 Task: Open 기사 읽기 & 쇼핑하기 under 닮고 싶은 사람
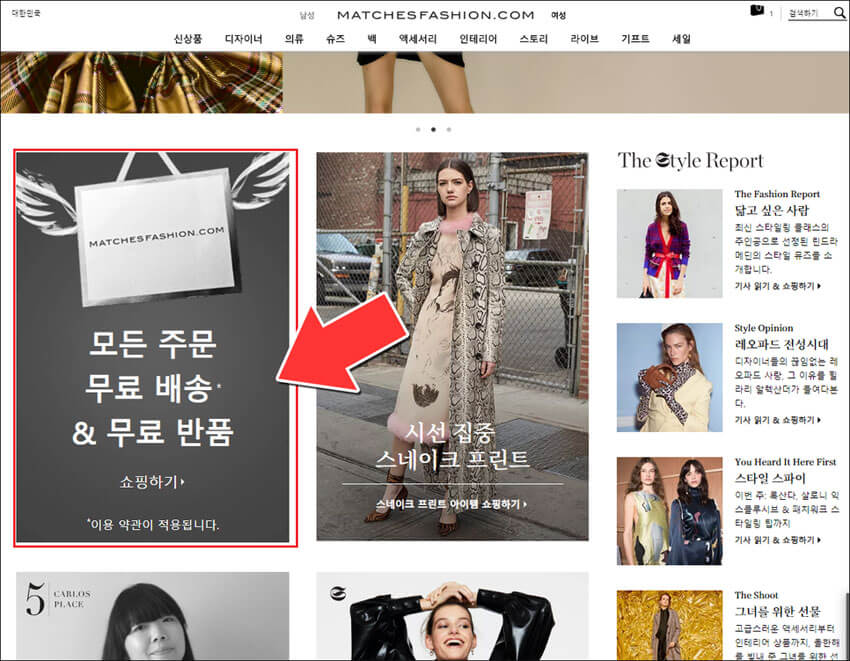point(777,286)
